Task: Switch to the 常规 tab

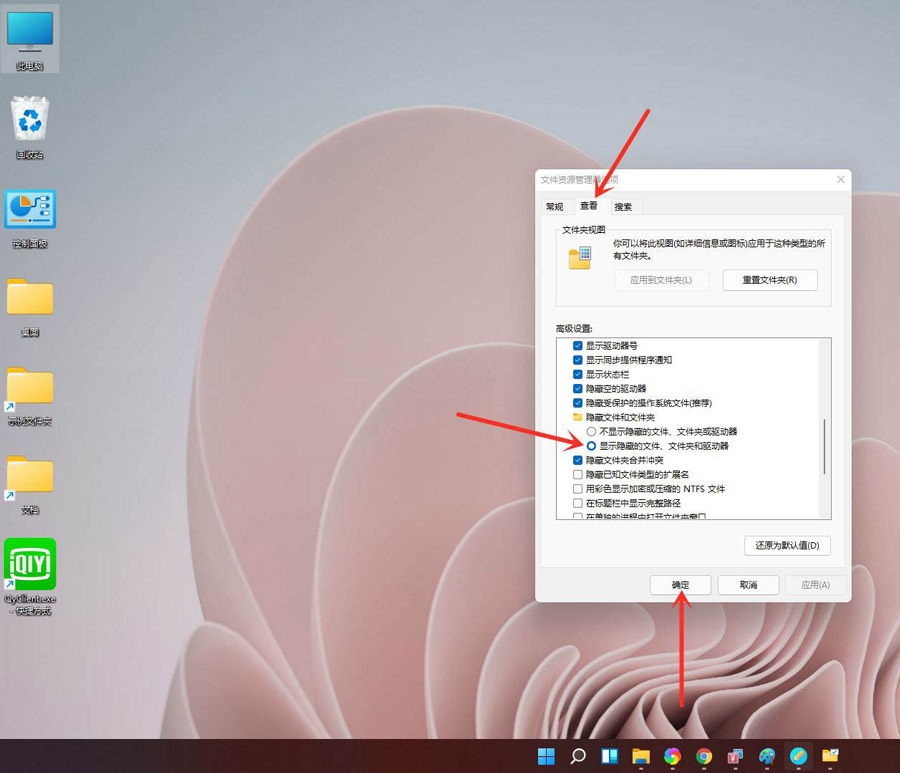Action: pos(554,206)
